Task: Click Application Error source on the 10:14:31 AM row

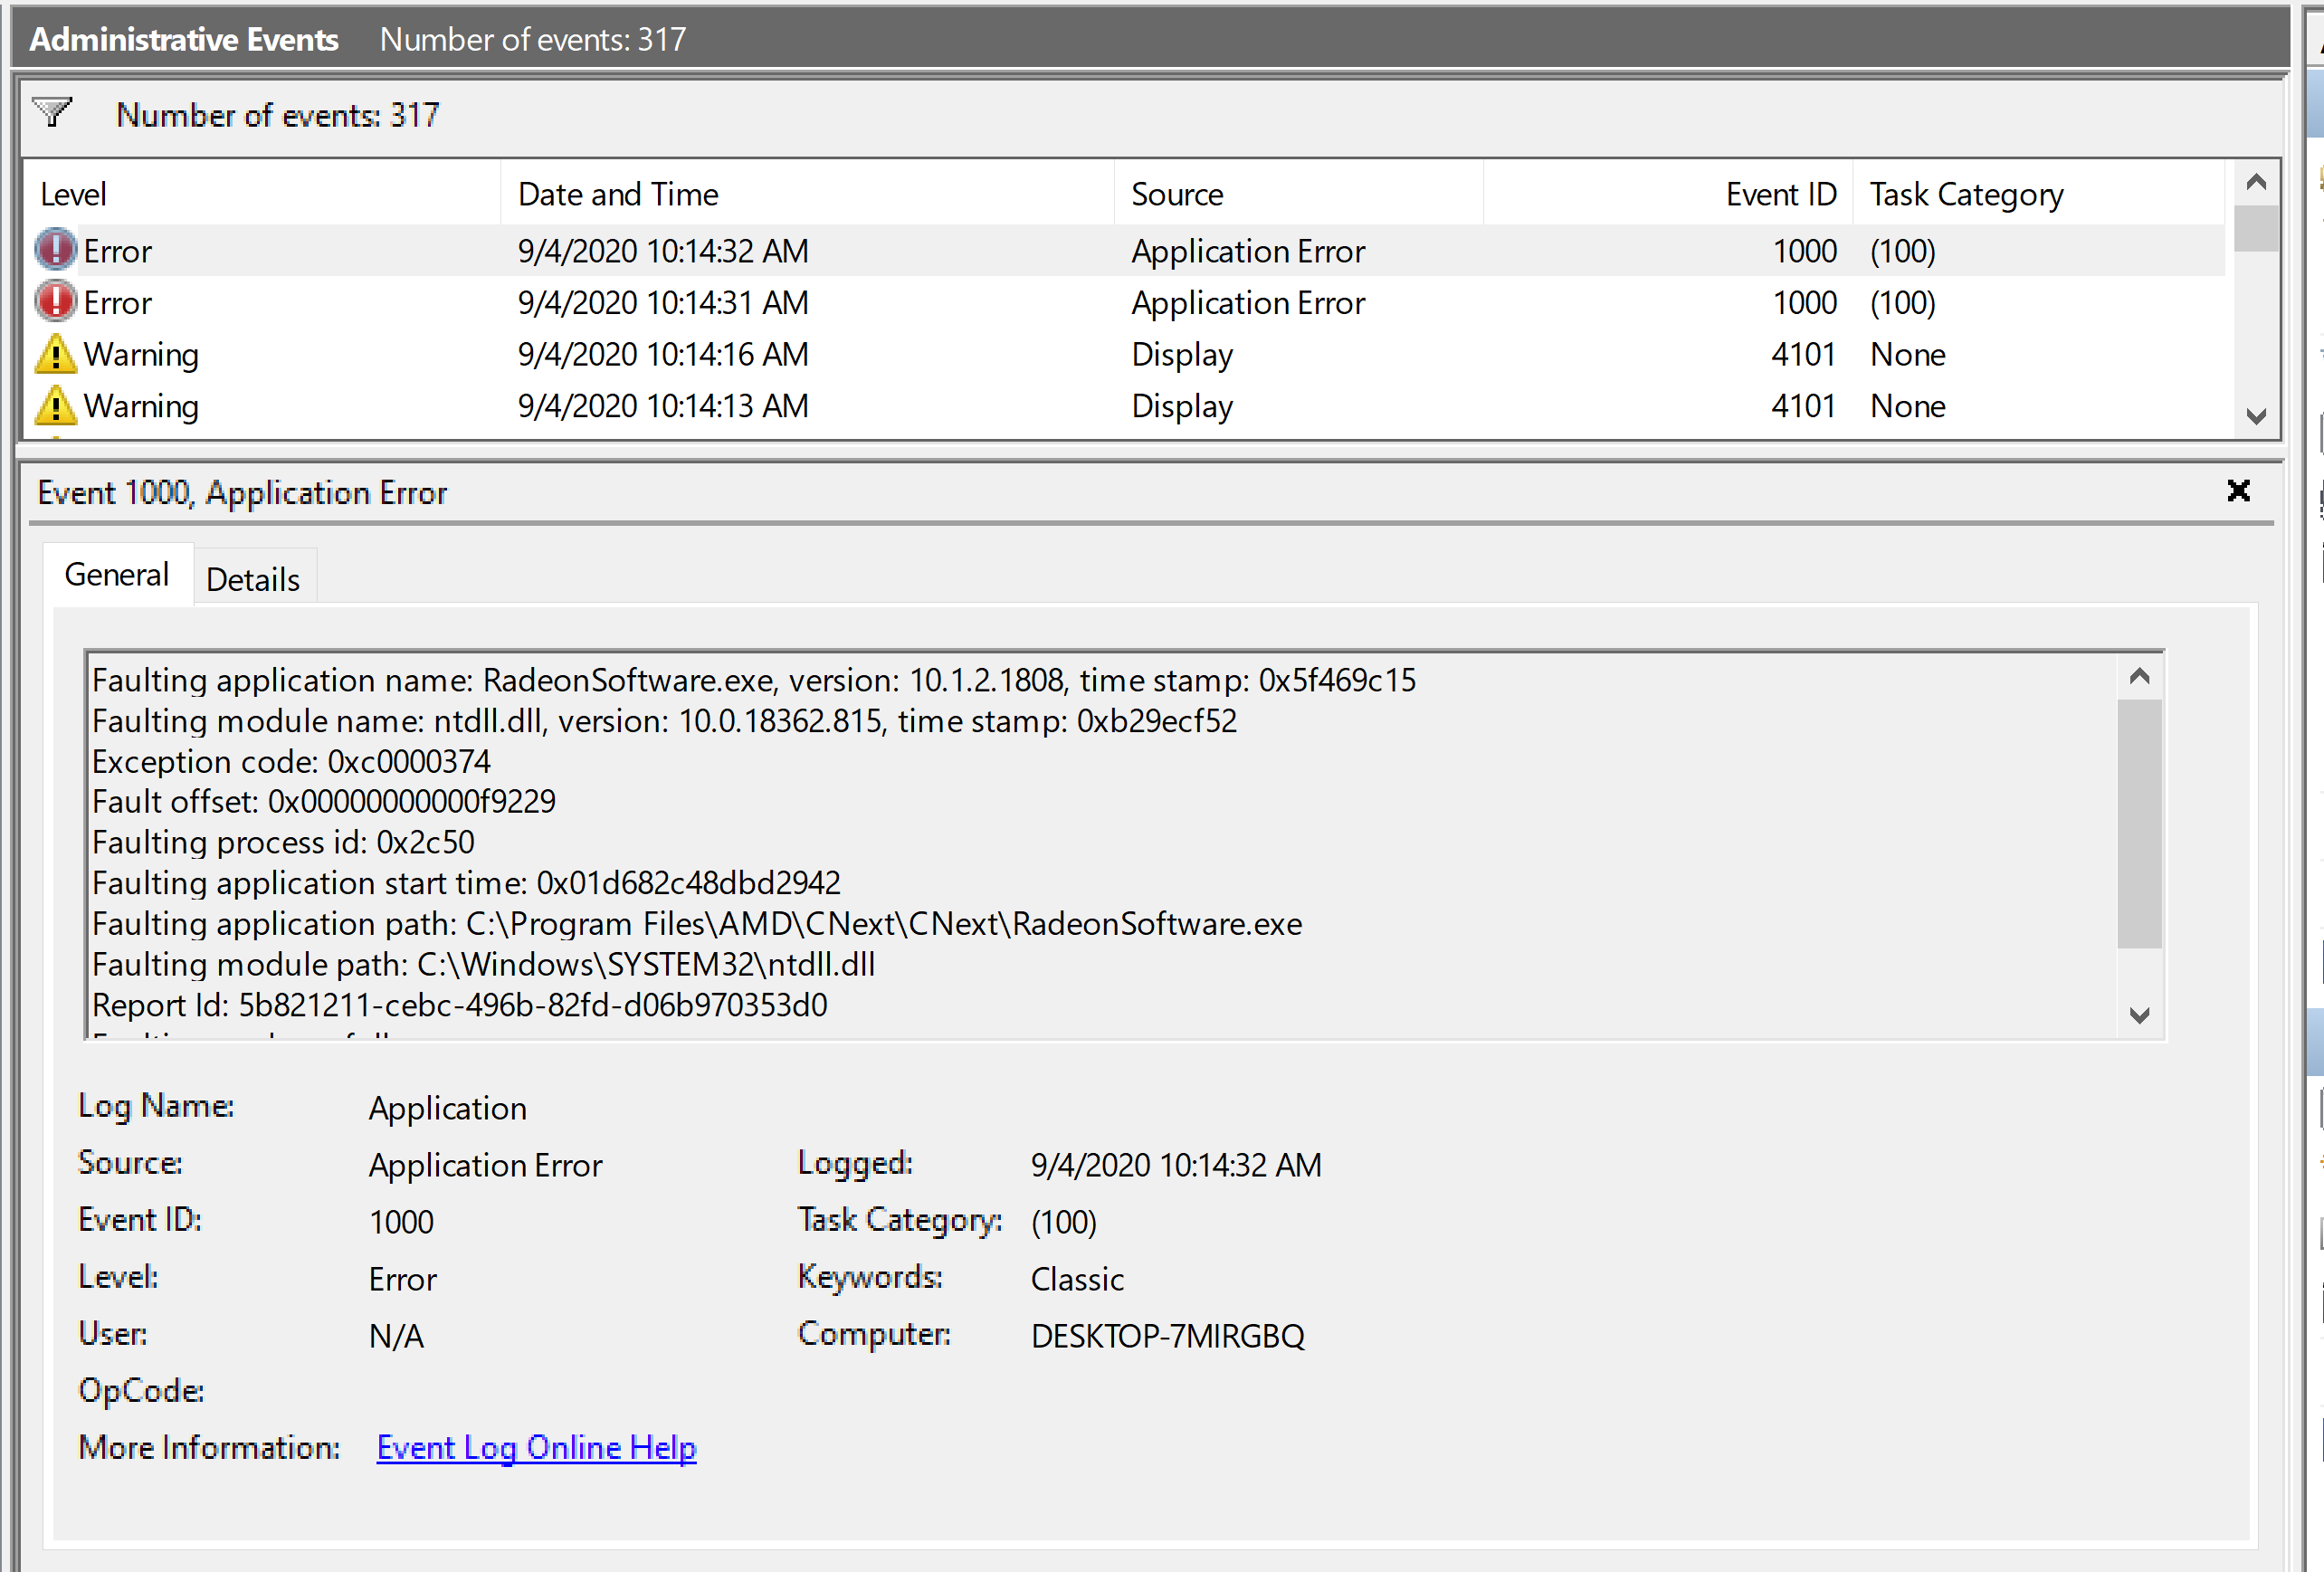Action: 1248,303
